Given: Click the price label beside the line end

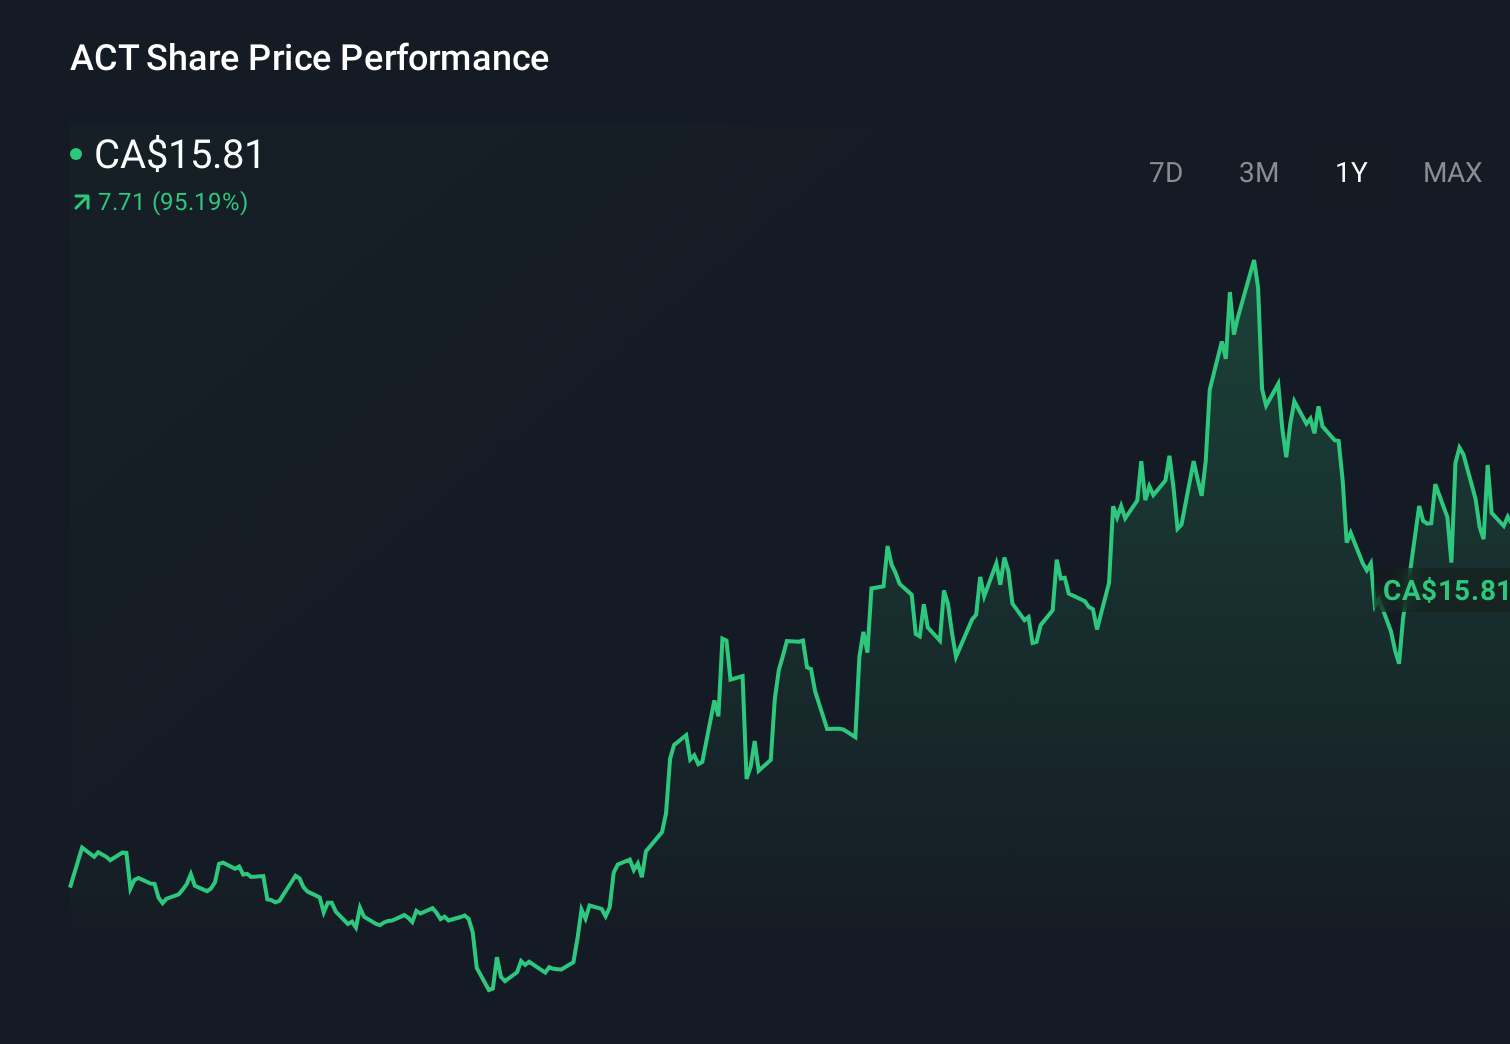Looking at the screenshot, I should point(1443,590).
